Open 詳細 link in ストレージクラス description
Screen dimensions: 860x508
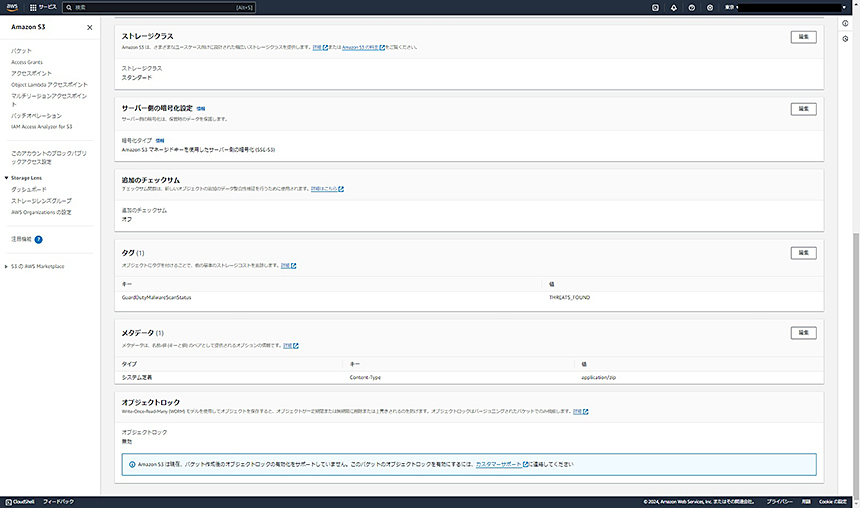(320, 48)
